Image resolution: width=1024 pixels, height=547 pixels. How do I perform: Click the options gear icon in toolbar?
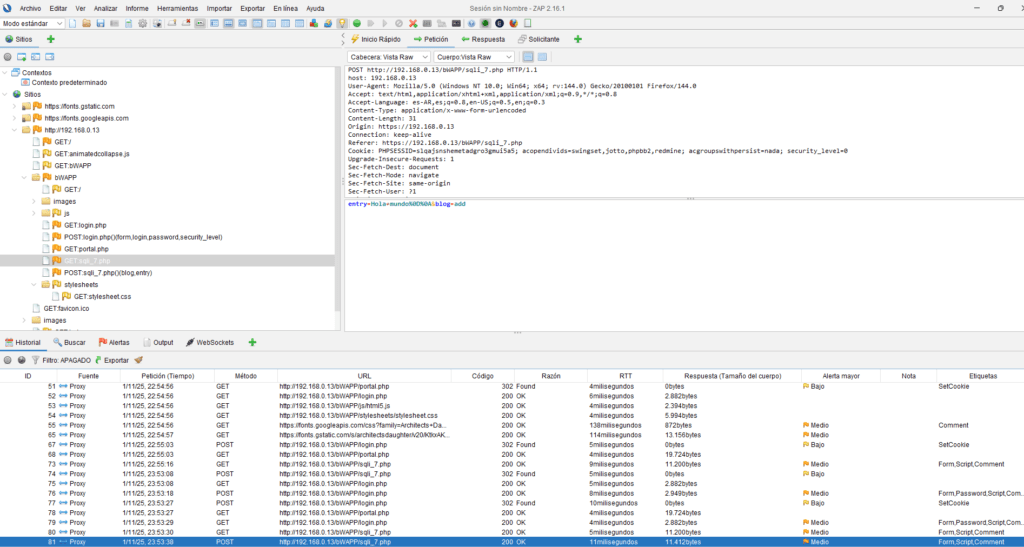coord(142,22)
